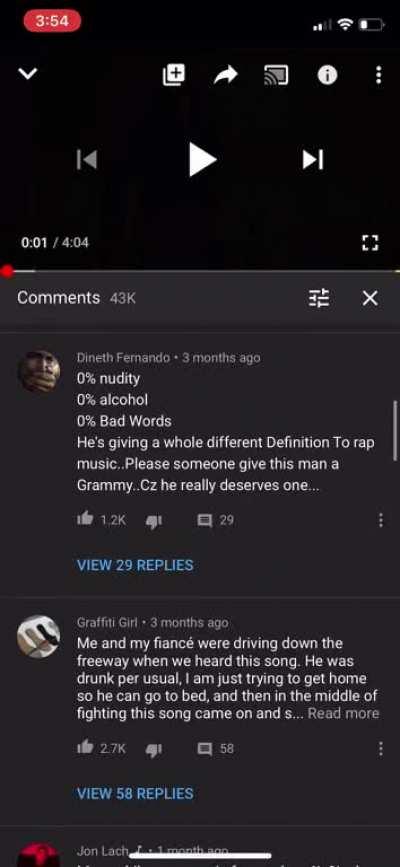Tap the add to playlist icon
This screenshot has height=867, width=400.
point(174,75)
